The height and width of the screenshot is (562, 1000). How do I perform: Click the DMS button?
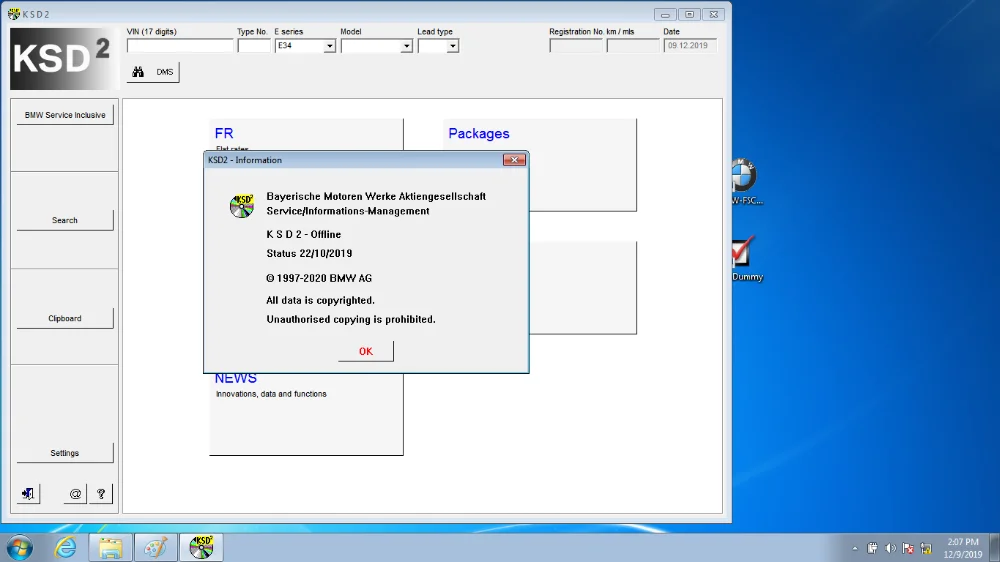point(165,72)
